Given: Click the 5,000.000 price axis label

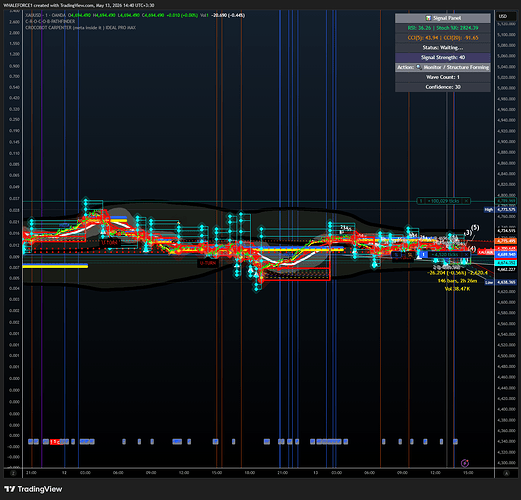Looking at the screenshot, I should [506, 88].
